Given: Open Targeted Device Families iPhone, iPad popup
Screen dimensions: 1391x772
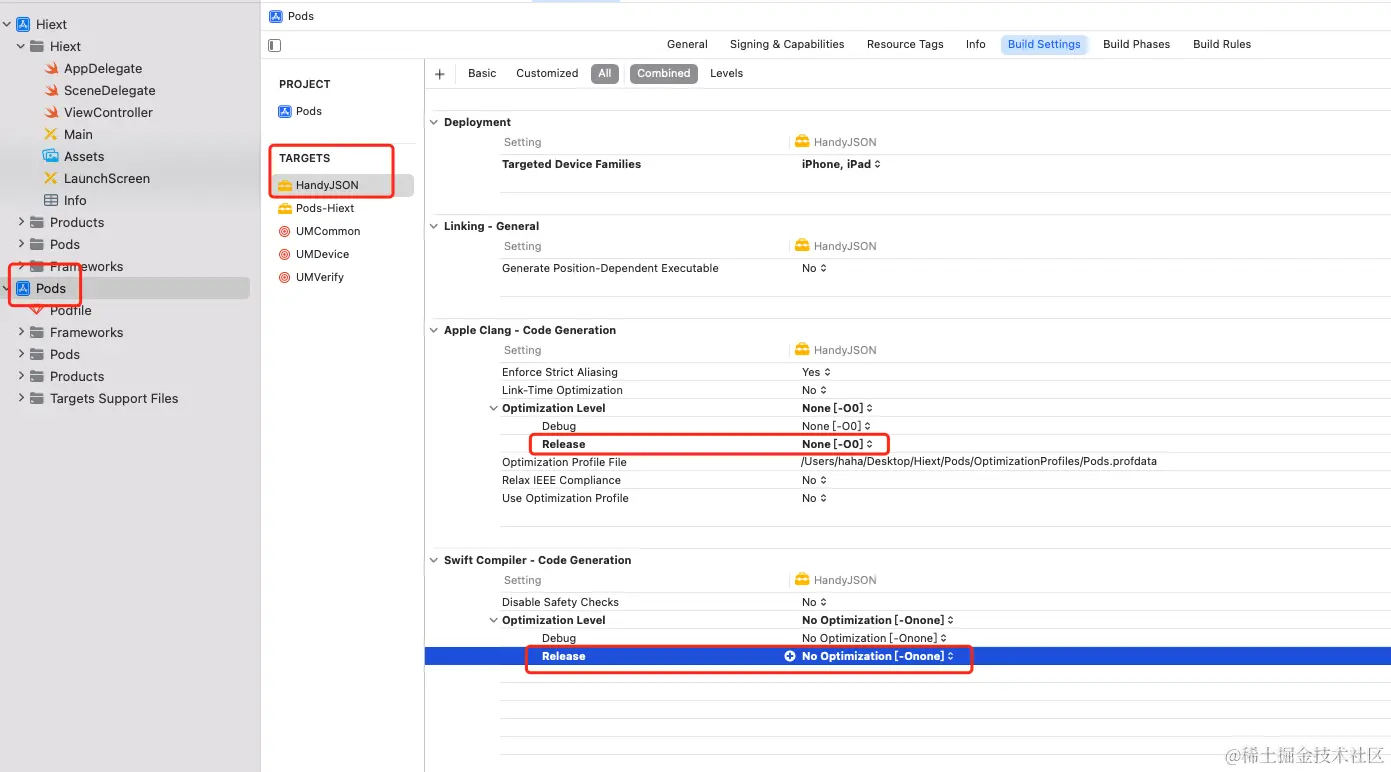Looking at the screenshot, I should click(x=841, y=164).
